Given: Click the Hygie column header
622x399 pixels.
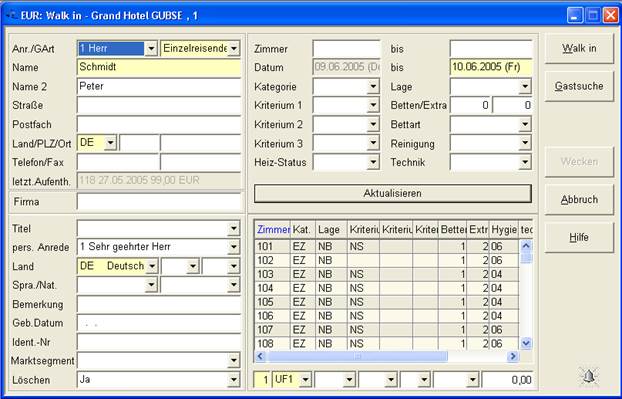Looking at the screenshot, I should [x=504, y=230].
